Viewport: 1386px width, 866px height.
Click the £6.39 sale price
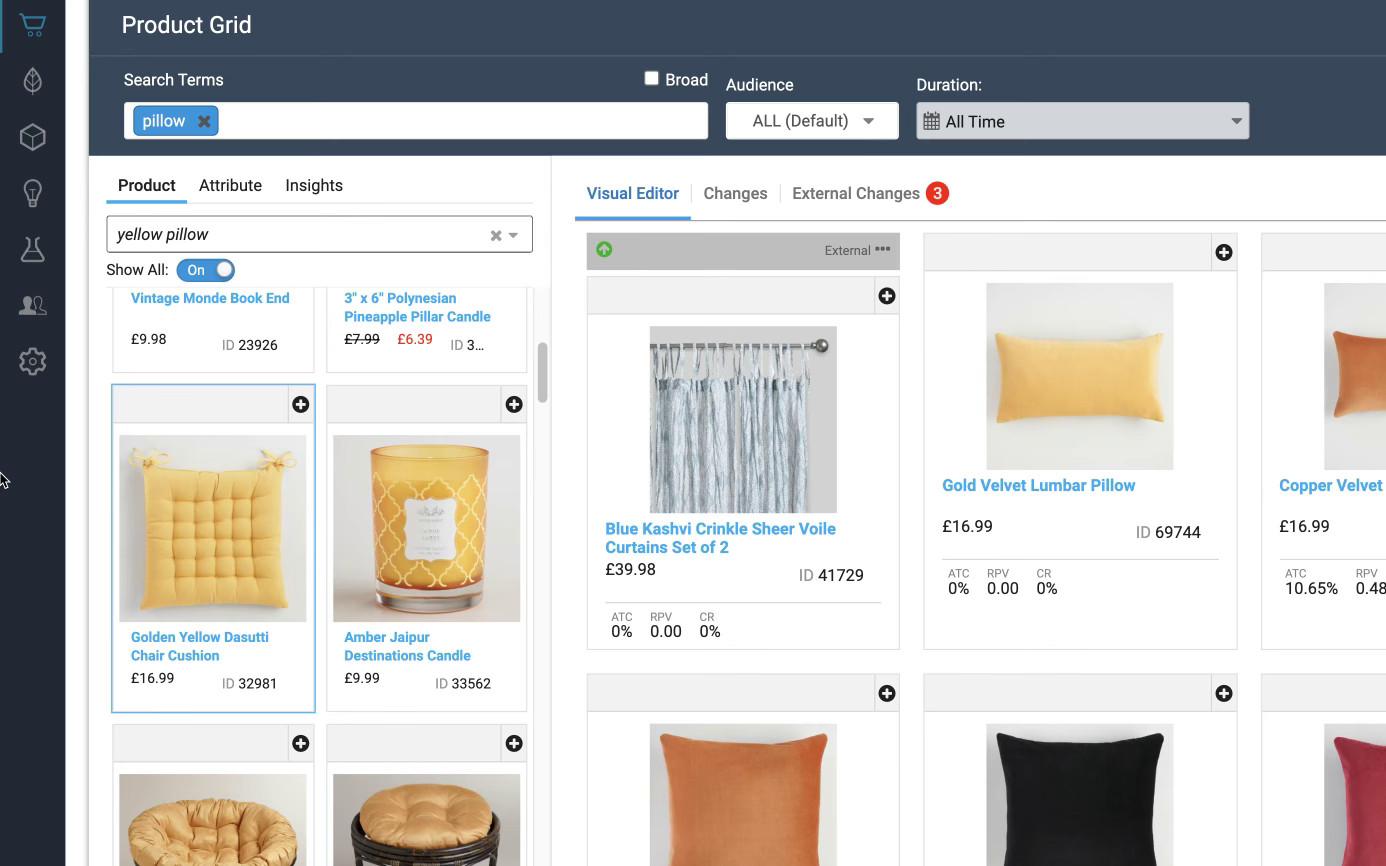(x=415, y=339)
